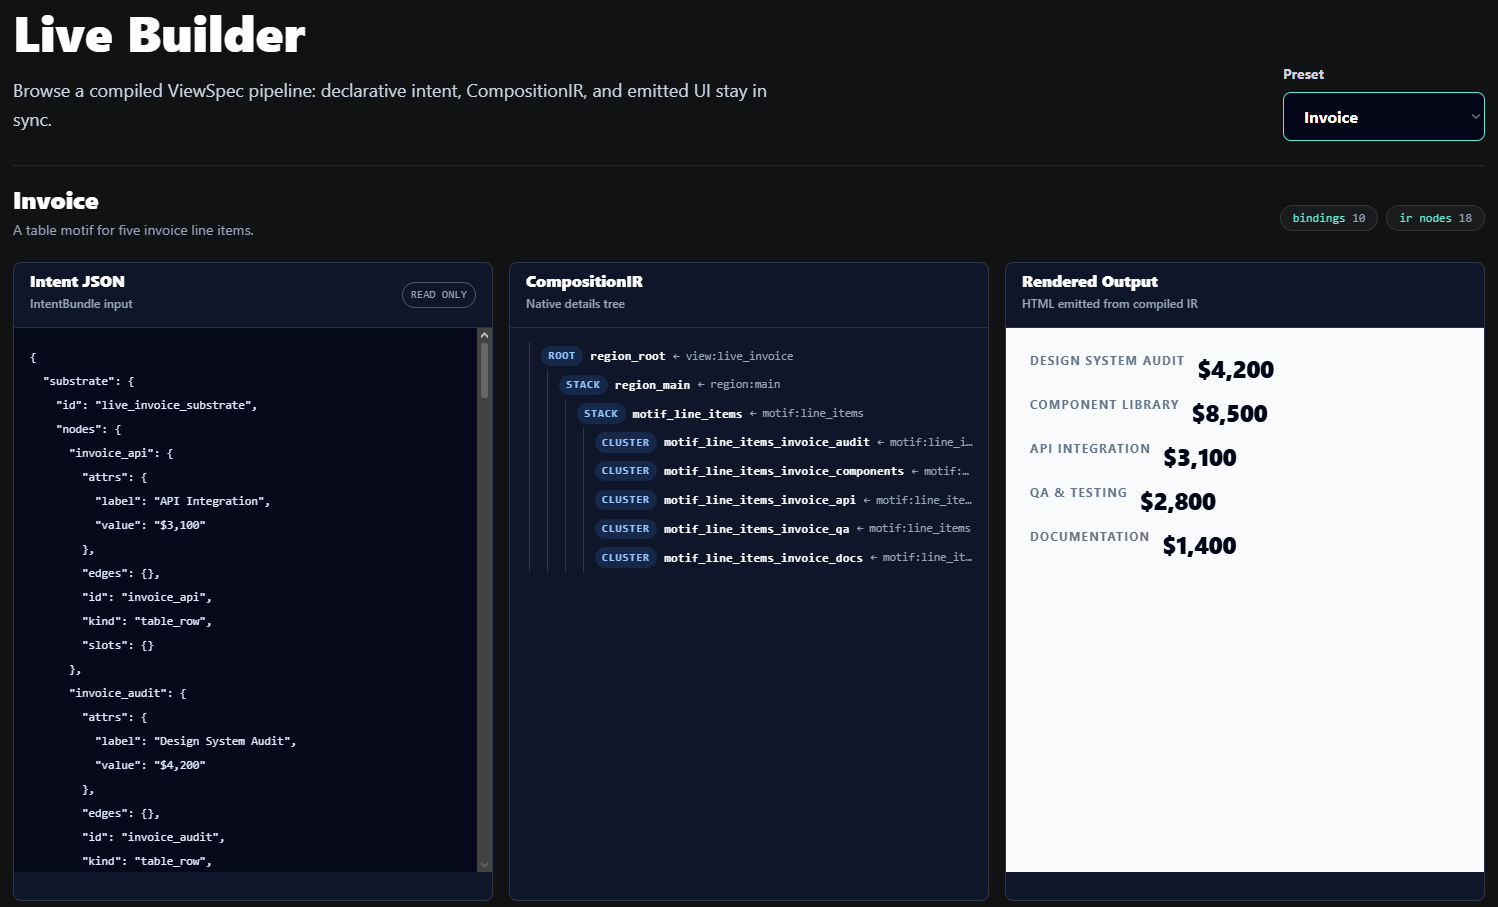Screen dimensions: 1498x907
Task: Click the "value": "$3,100" JSON line
Action: 150,525
